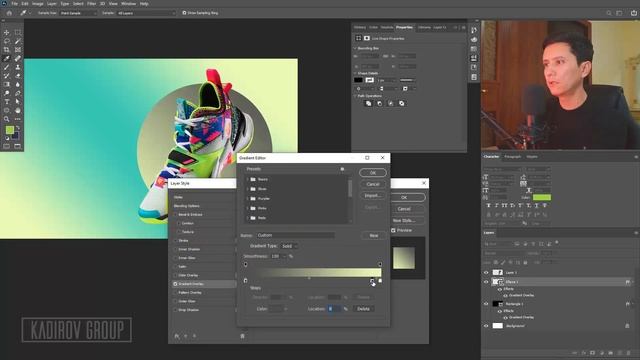Screen dimensions: 640x360
Task: Uncheck Gradient Overlay in Layer Style
Action: [x=176, y=284]
